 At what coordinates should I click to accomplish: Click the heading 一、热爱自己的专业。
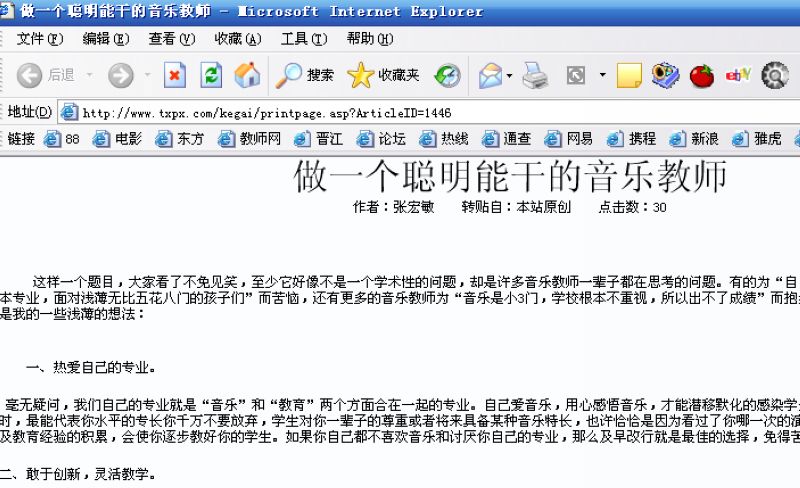click(x=91, y=368)
